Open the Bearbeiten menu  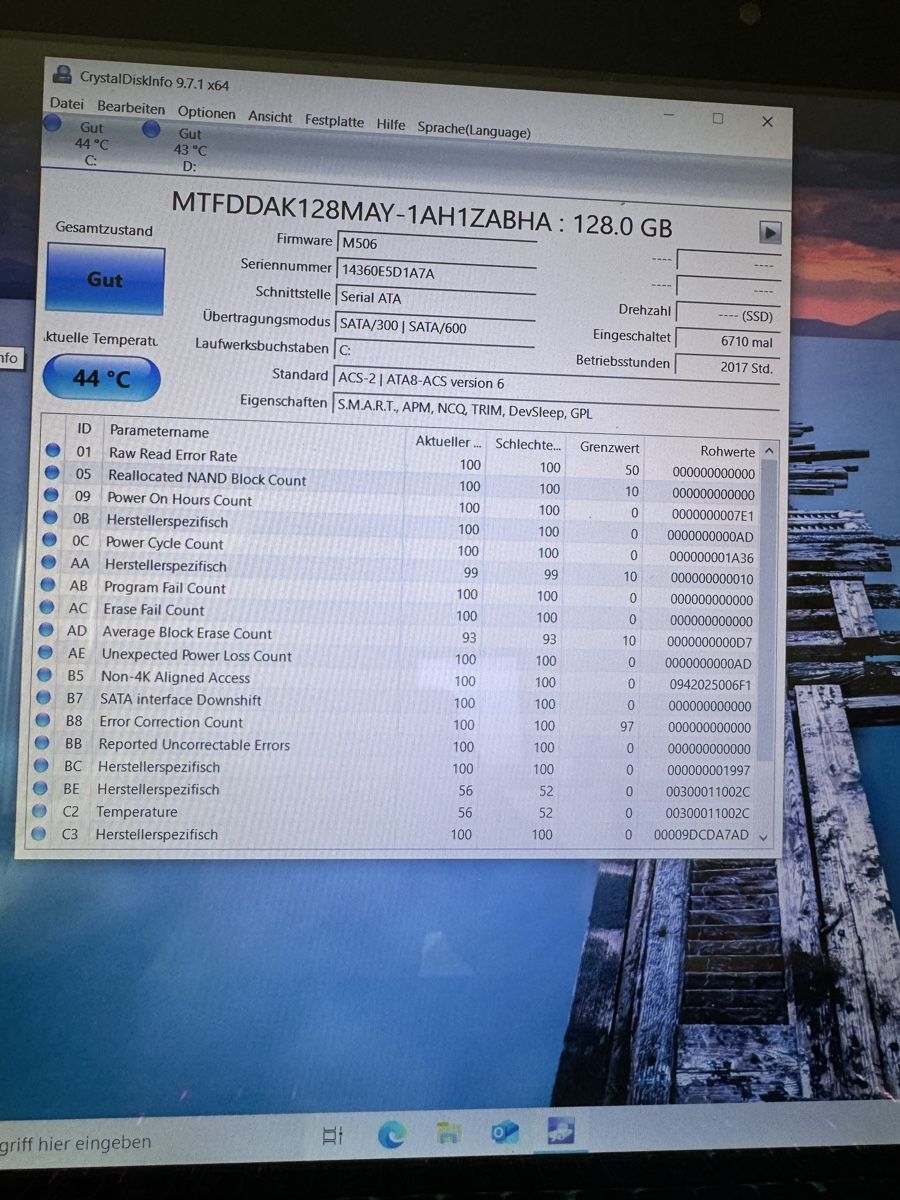[x=131, y=107]
